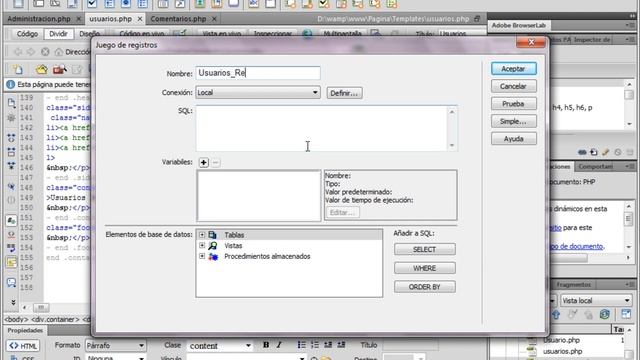Close the Juego de registros dialog
The height and width of the screenshot is (360, 640).
[531, 42]
